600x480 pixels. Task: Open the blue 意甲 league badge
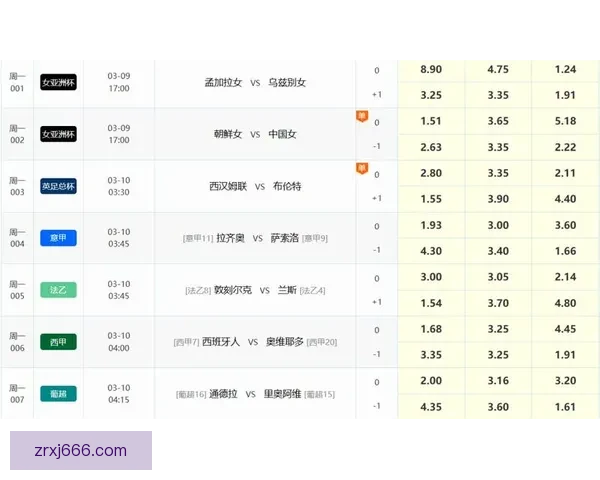pyautogui.click(x=59, y=238)
